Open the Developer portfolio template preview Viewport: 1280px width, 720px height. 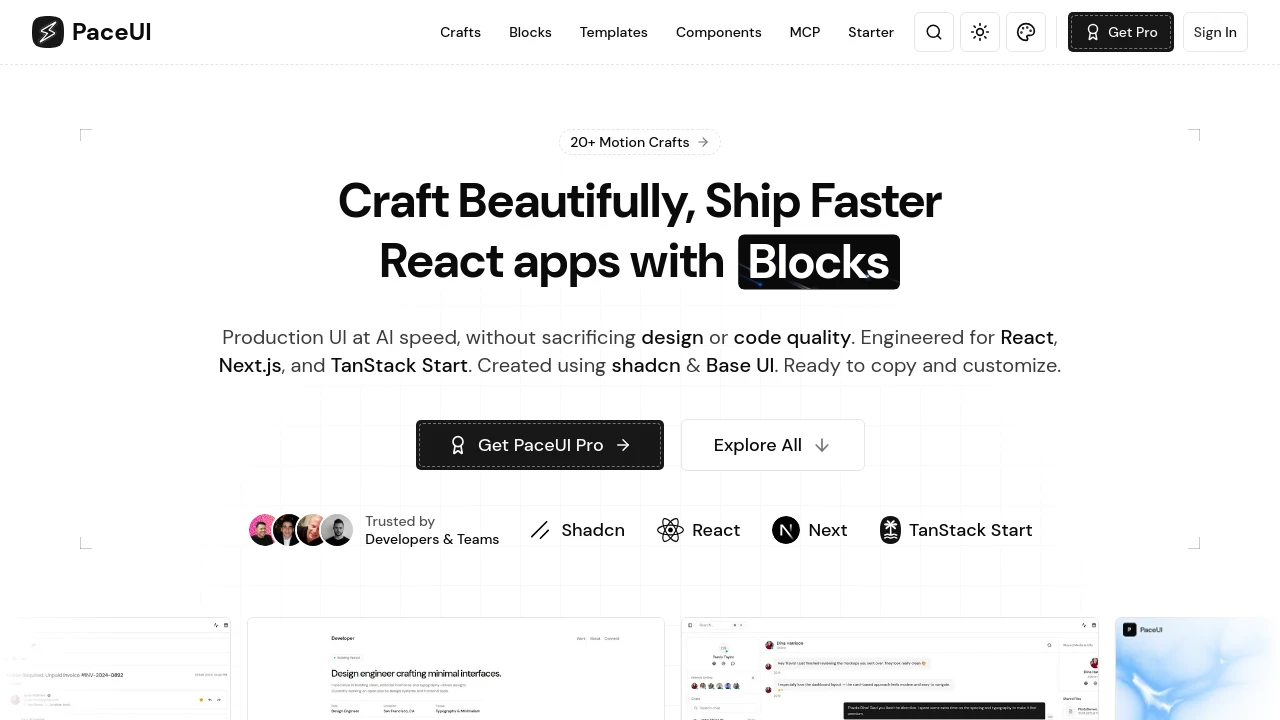456,669
